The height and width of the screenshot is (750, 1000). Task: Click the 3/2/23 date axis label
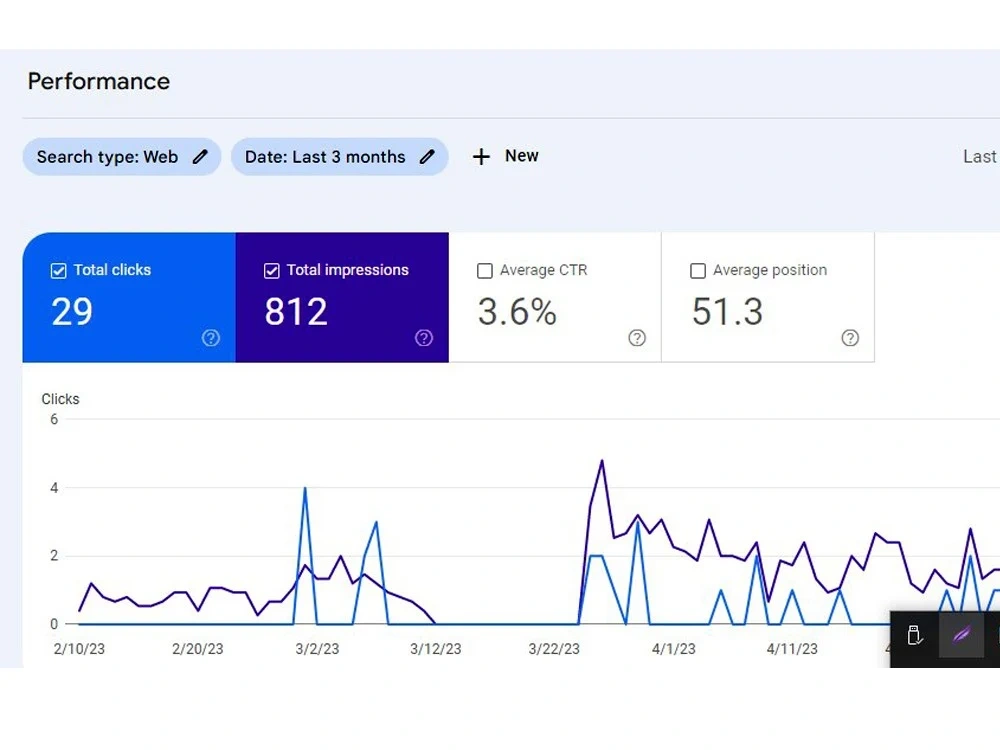pos(317,649)
